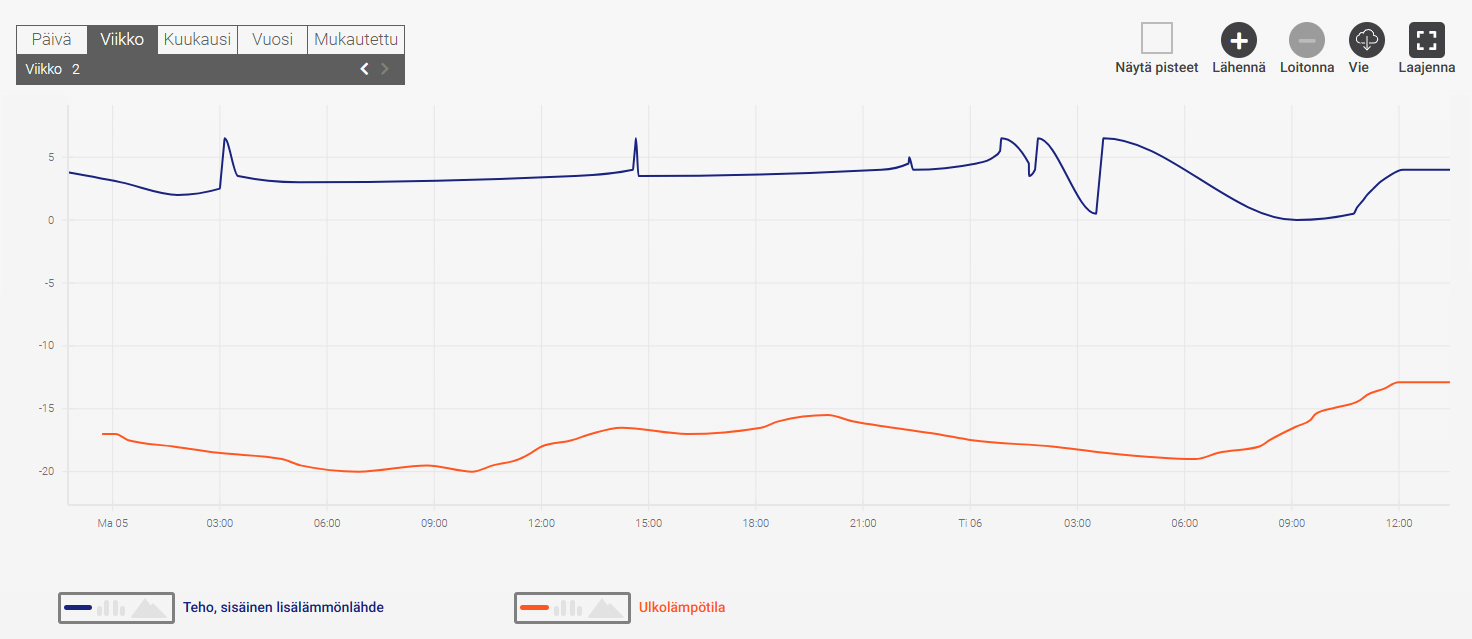Switch to the Päivä tab
This screenshot has width=1472, height=639.
tap(52, 40)
